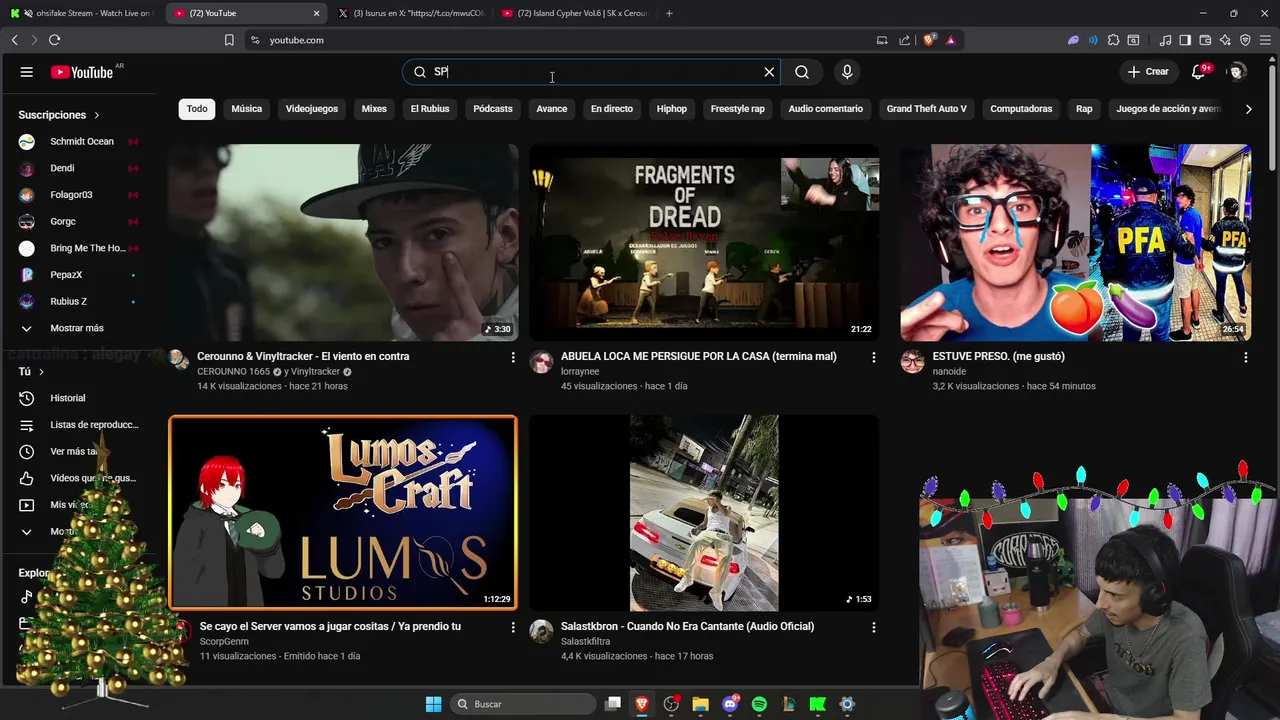Switch to the Island Cypher Vol.6 tab
Viewport: 1280px width, 720px height.
tap(574, 13)
